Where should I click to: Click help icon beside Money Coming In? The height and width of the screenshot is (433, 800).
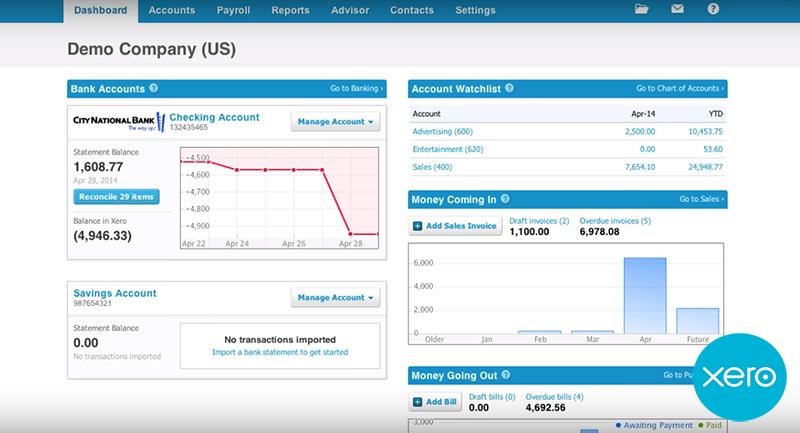tap(504, 199)
